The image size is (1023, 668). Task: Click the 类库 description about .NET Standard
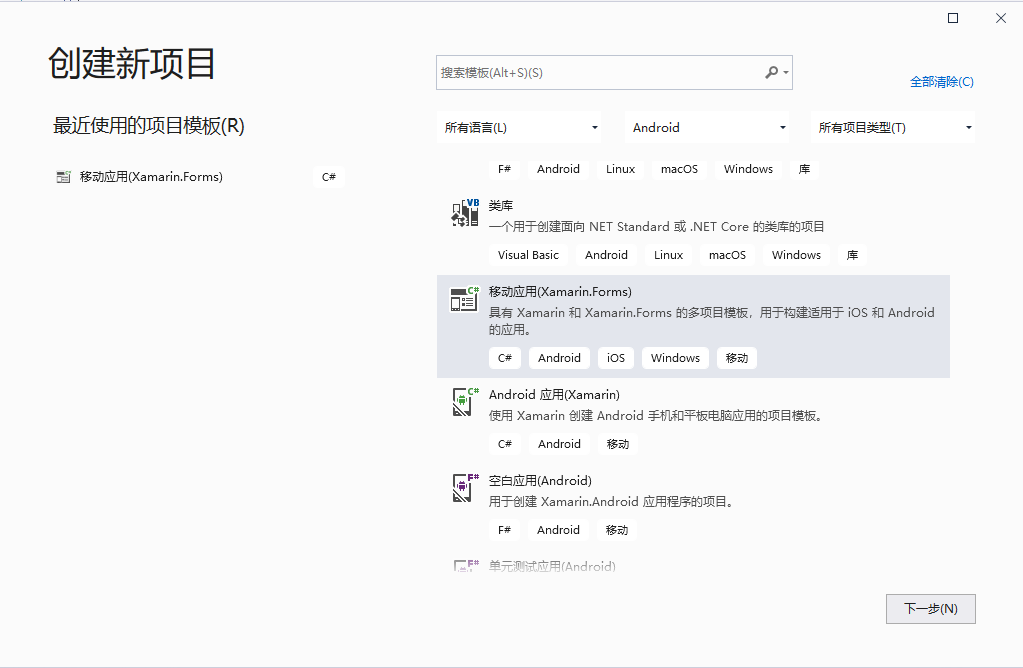pyautogui.click(x=656, y=227)
